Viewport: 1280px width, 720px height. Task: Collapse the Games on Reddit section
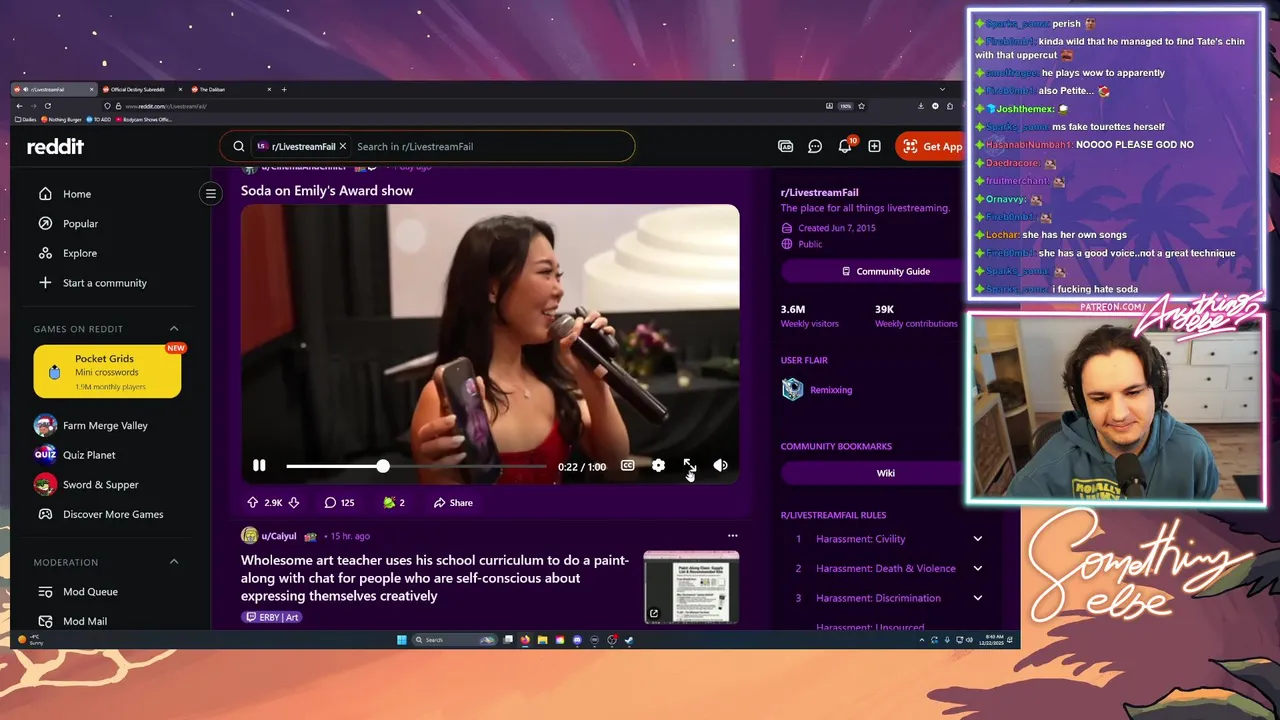click(174, 329)
